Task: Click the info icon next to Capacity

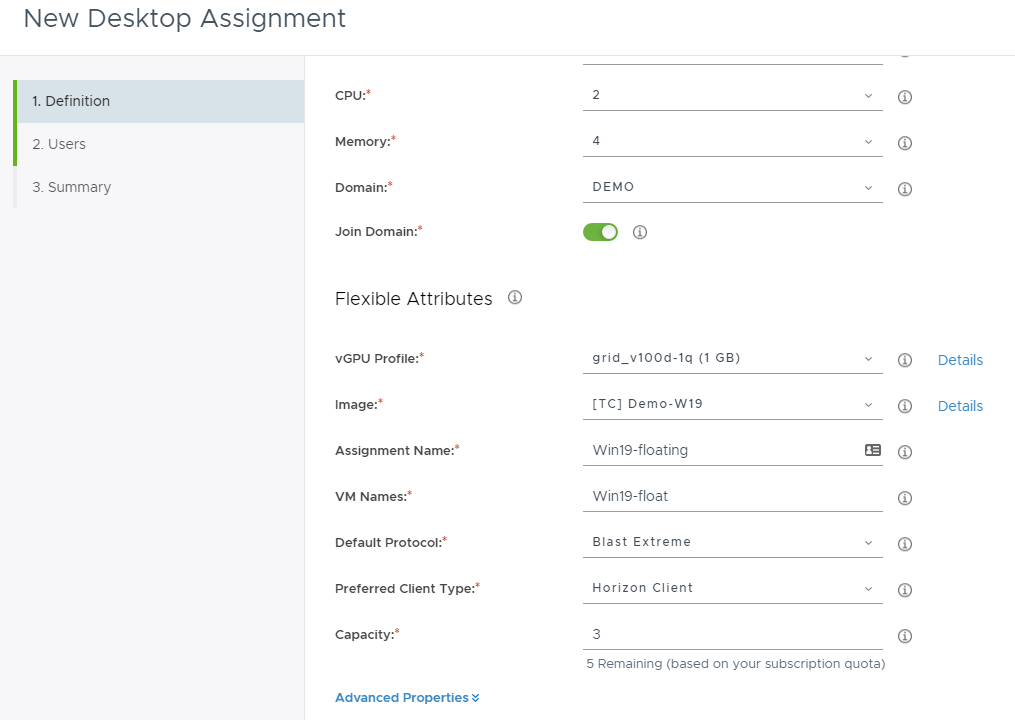Action: (905, 636)
